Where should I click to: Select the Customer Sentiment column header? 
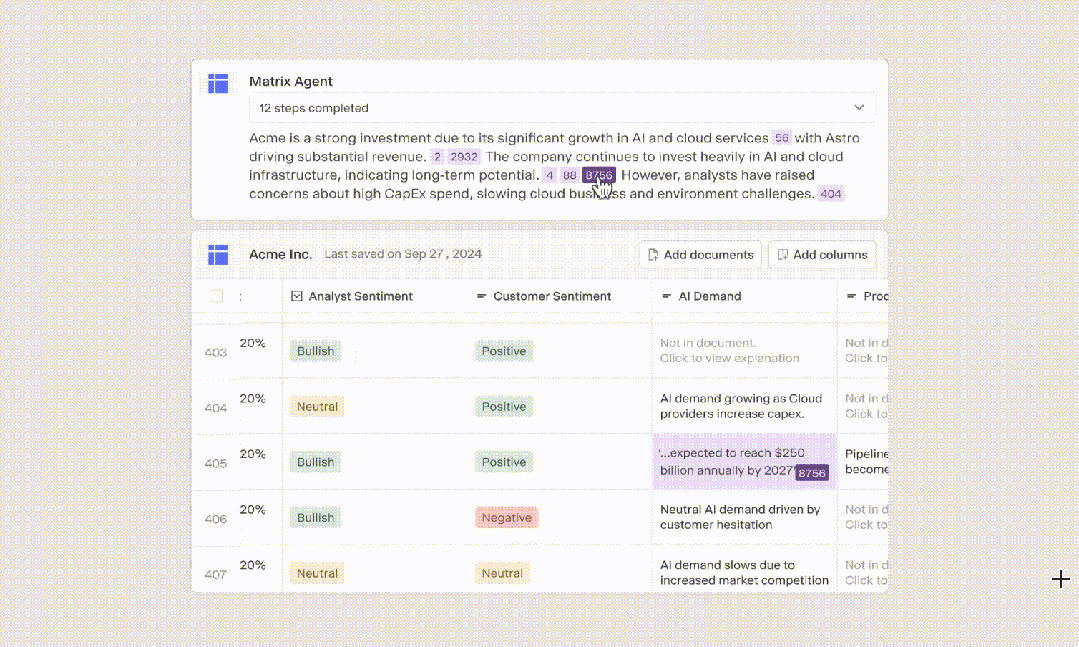552,296
